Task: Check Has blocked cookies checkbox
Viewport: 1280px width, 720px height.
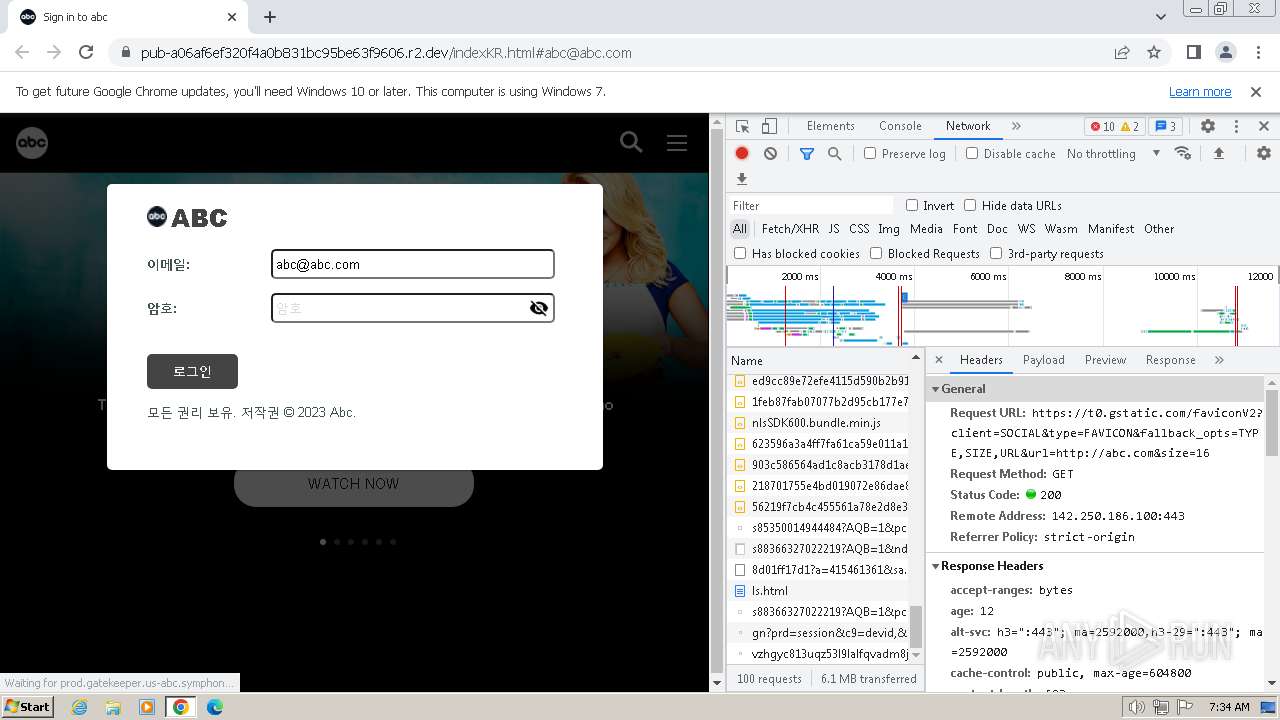Action: click(x=740, y=254)
